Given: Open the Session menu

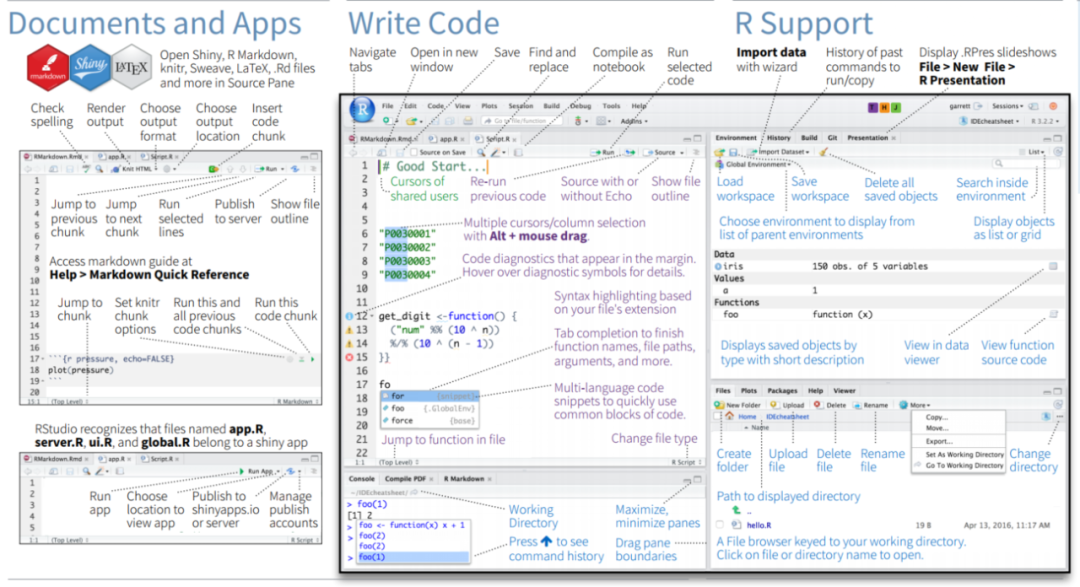Looking at the screenshot, I should click(521, 106).
